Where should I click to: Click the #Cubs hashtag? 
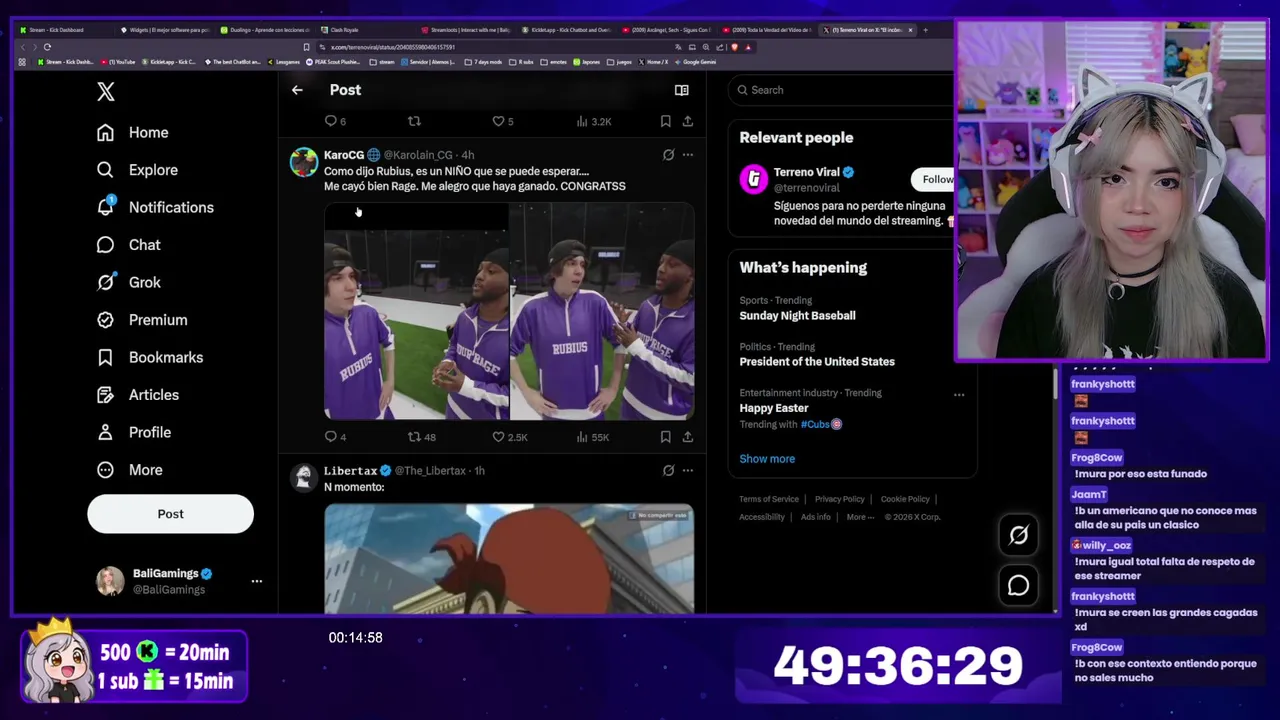click(815, 425)
